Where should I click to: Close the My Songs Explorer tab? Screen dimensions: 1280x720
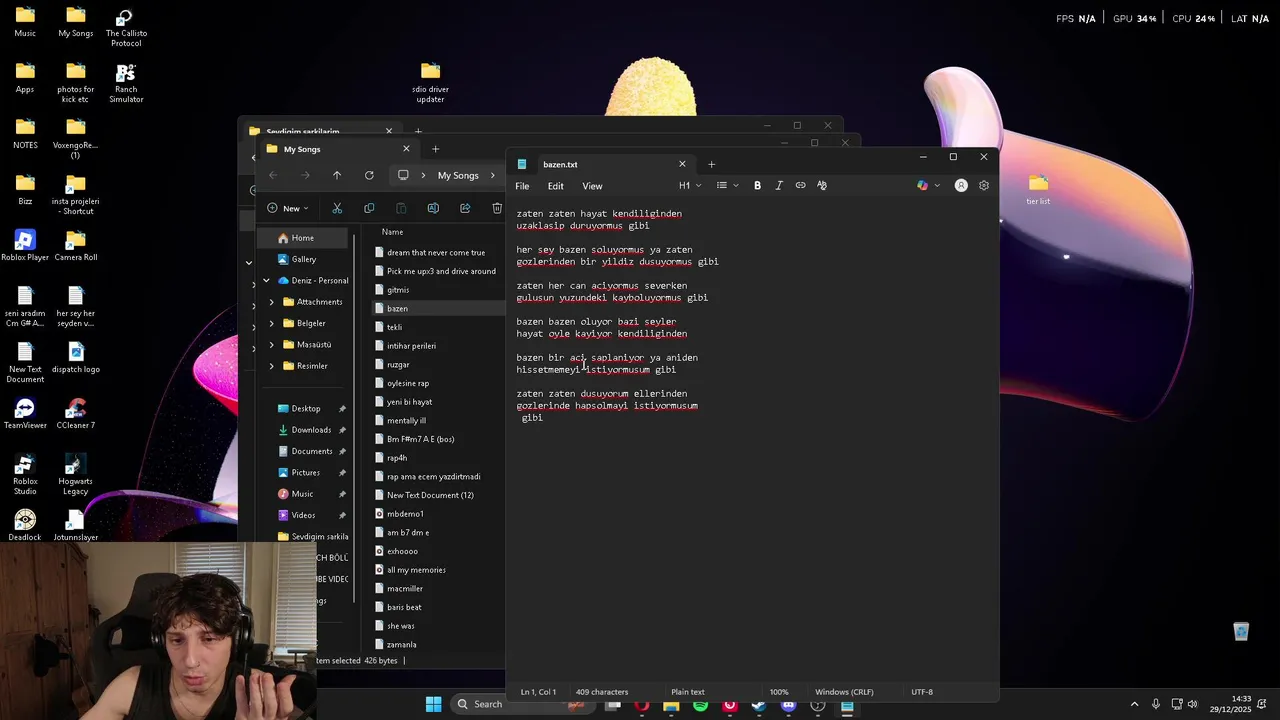coord(406,149)
